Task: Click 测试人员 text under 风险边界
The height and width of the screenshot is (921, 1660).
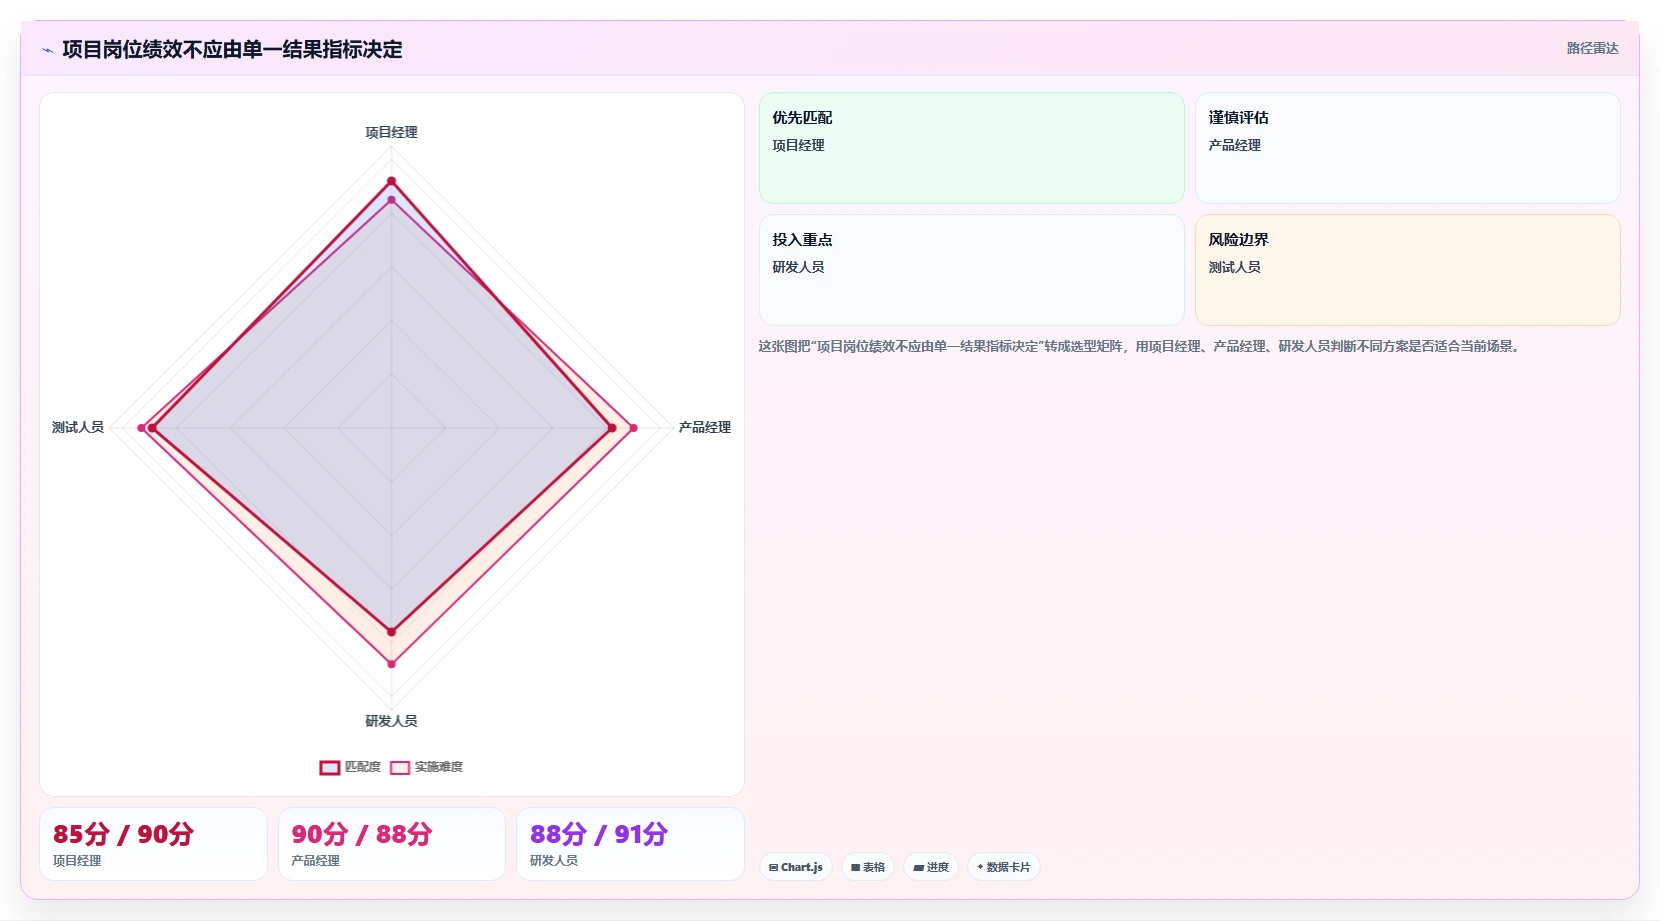Action: coord(1234,267)
